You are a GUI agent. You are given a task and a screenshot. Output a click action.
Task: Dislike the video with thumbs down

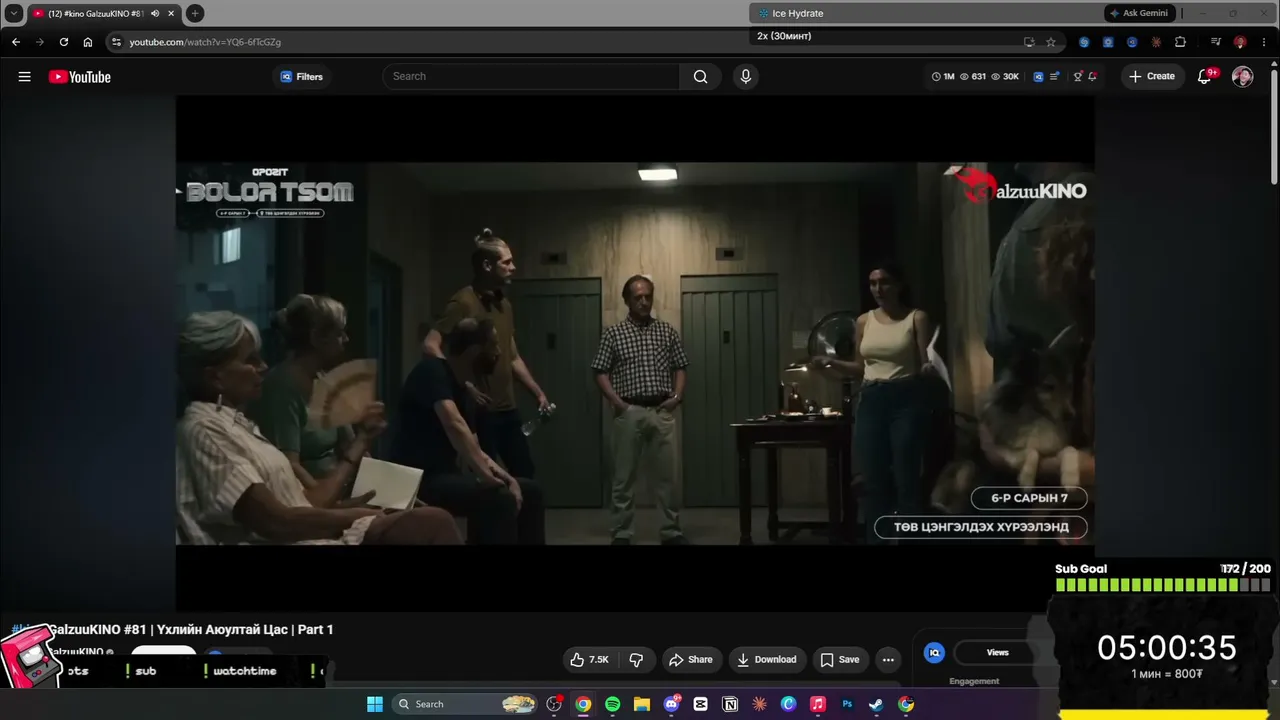[636, 660]
